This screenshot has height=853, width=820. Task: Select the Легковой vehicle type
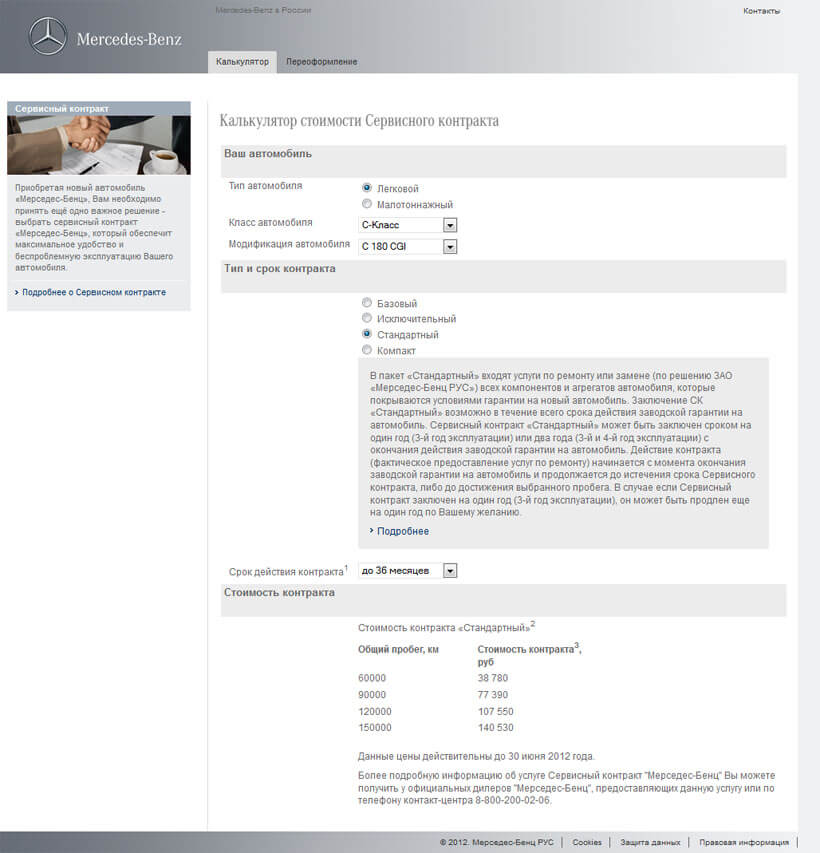[367, 188]
